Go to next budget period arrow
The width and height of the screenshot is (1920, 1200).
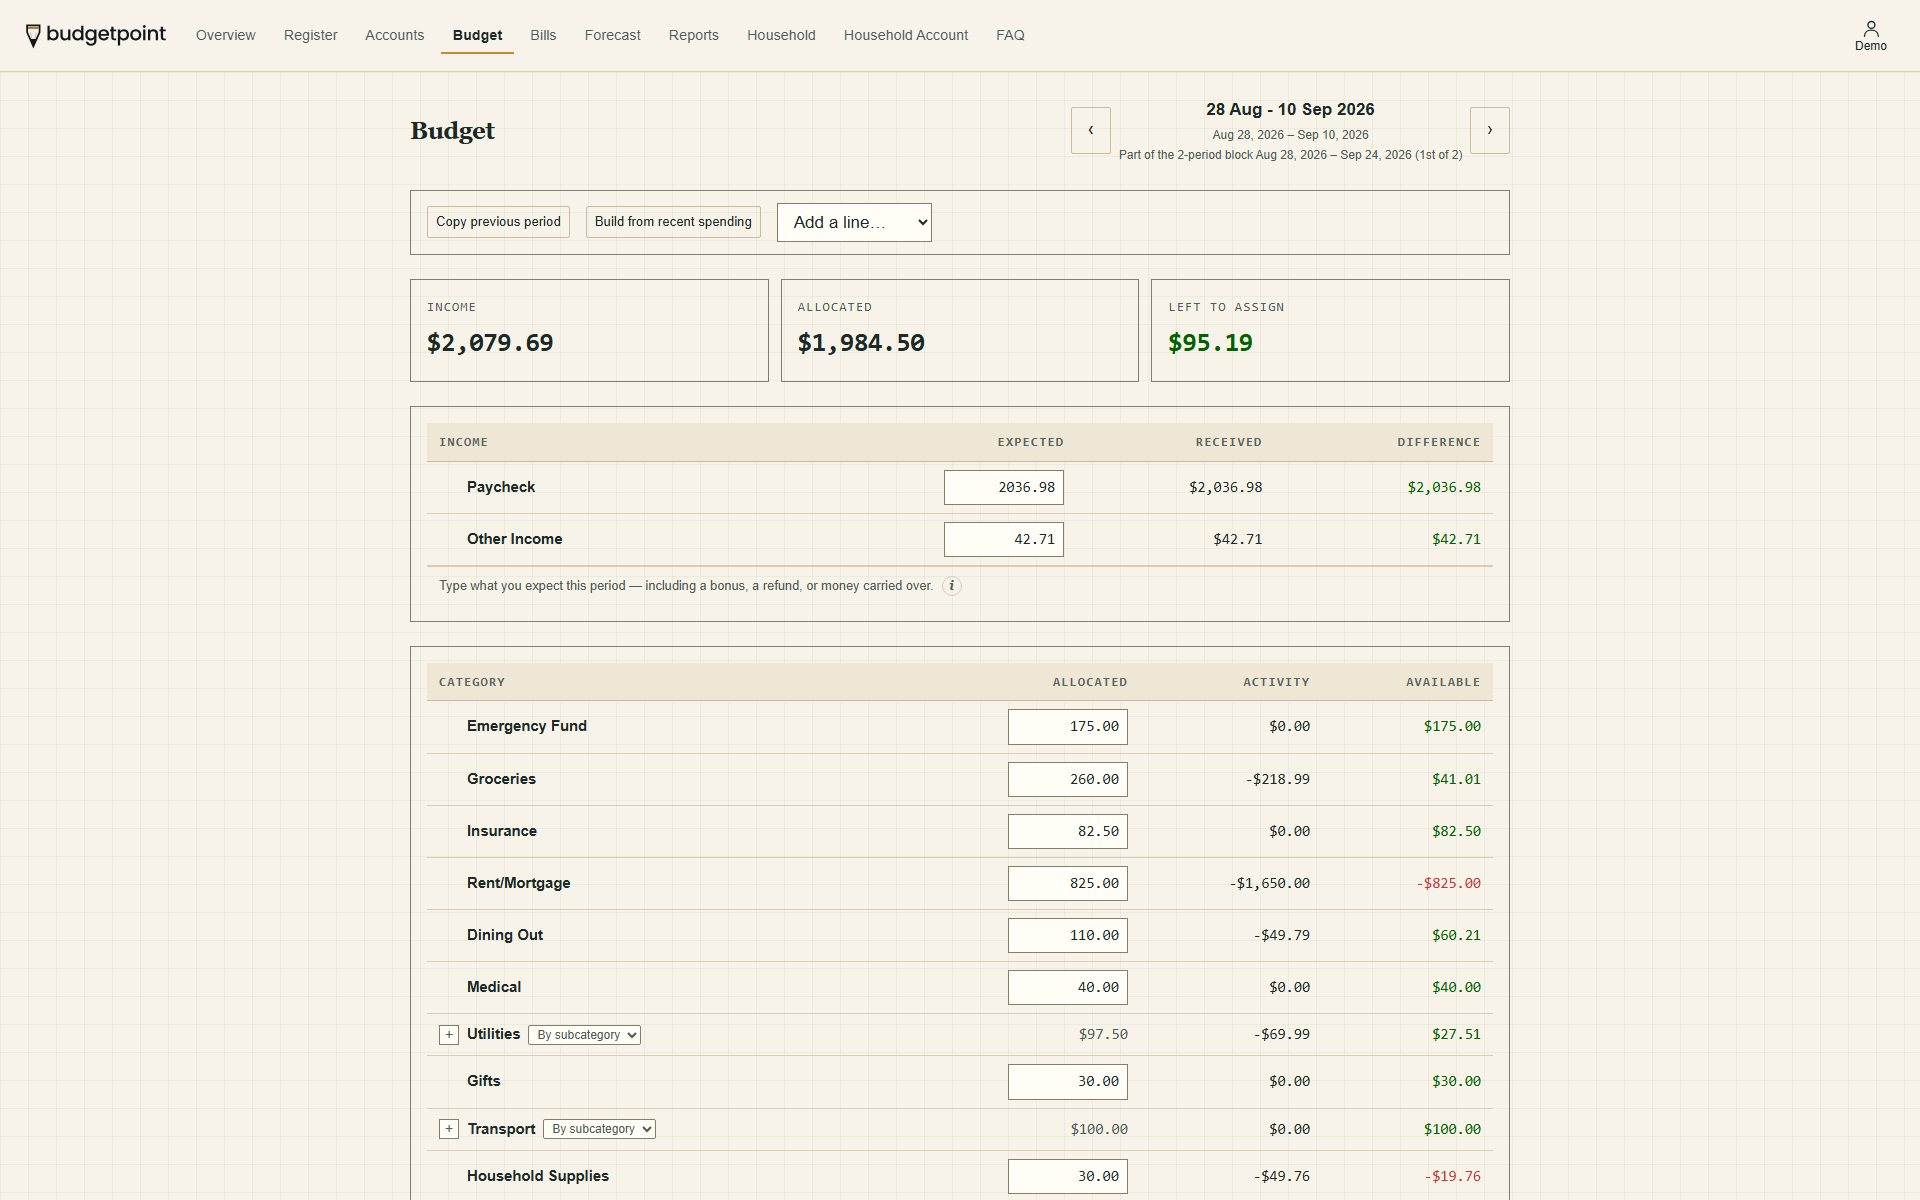pos(1489,130)
